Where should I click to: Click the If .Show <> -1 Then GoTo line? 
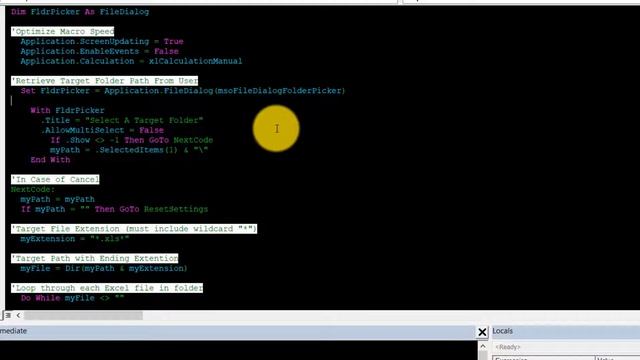(x=131, y=140)
